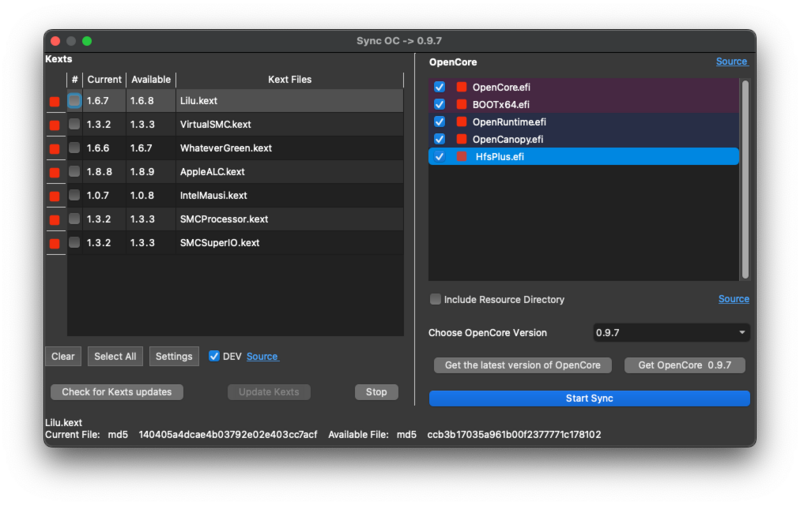Image resolution: width=800 pixels, height=505 pixels.
Task: Check the VirtualSMC.kext row checkbox
Action: (74, 124)
